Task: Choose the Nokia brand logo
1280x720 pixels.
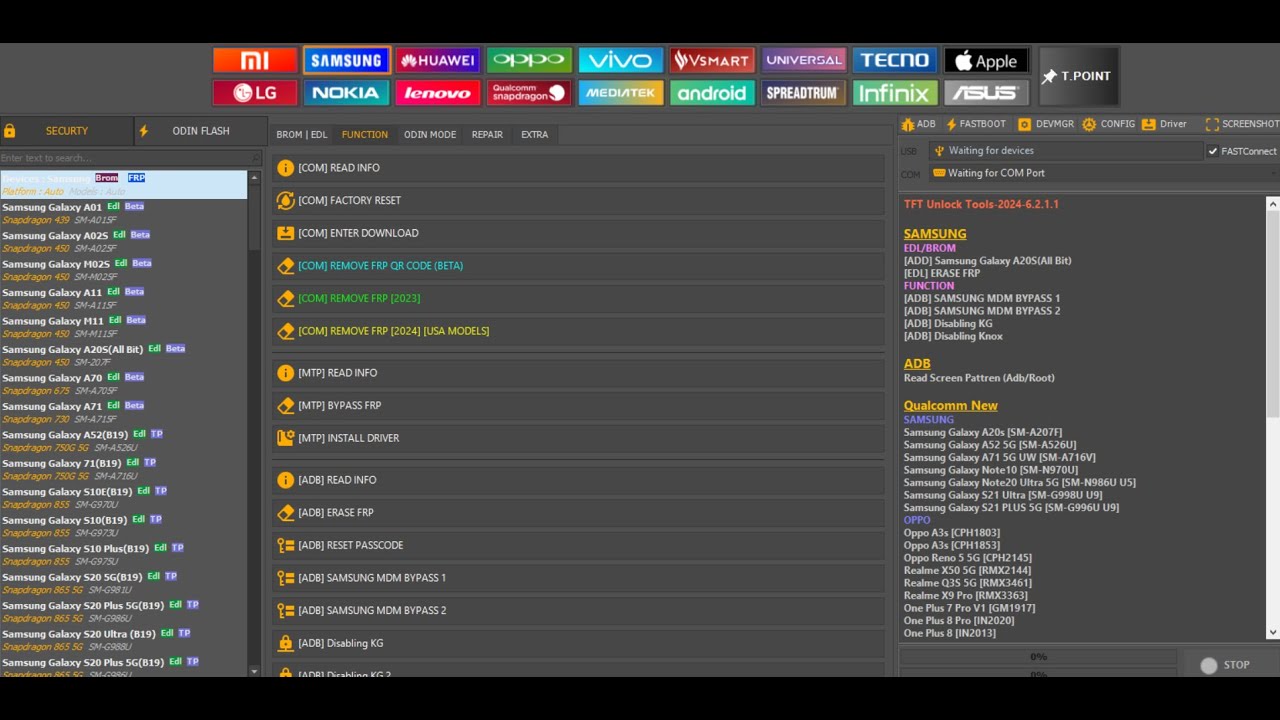Action: [x=346, y=93]
